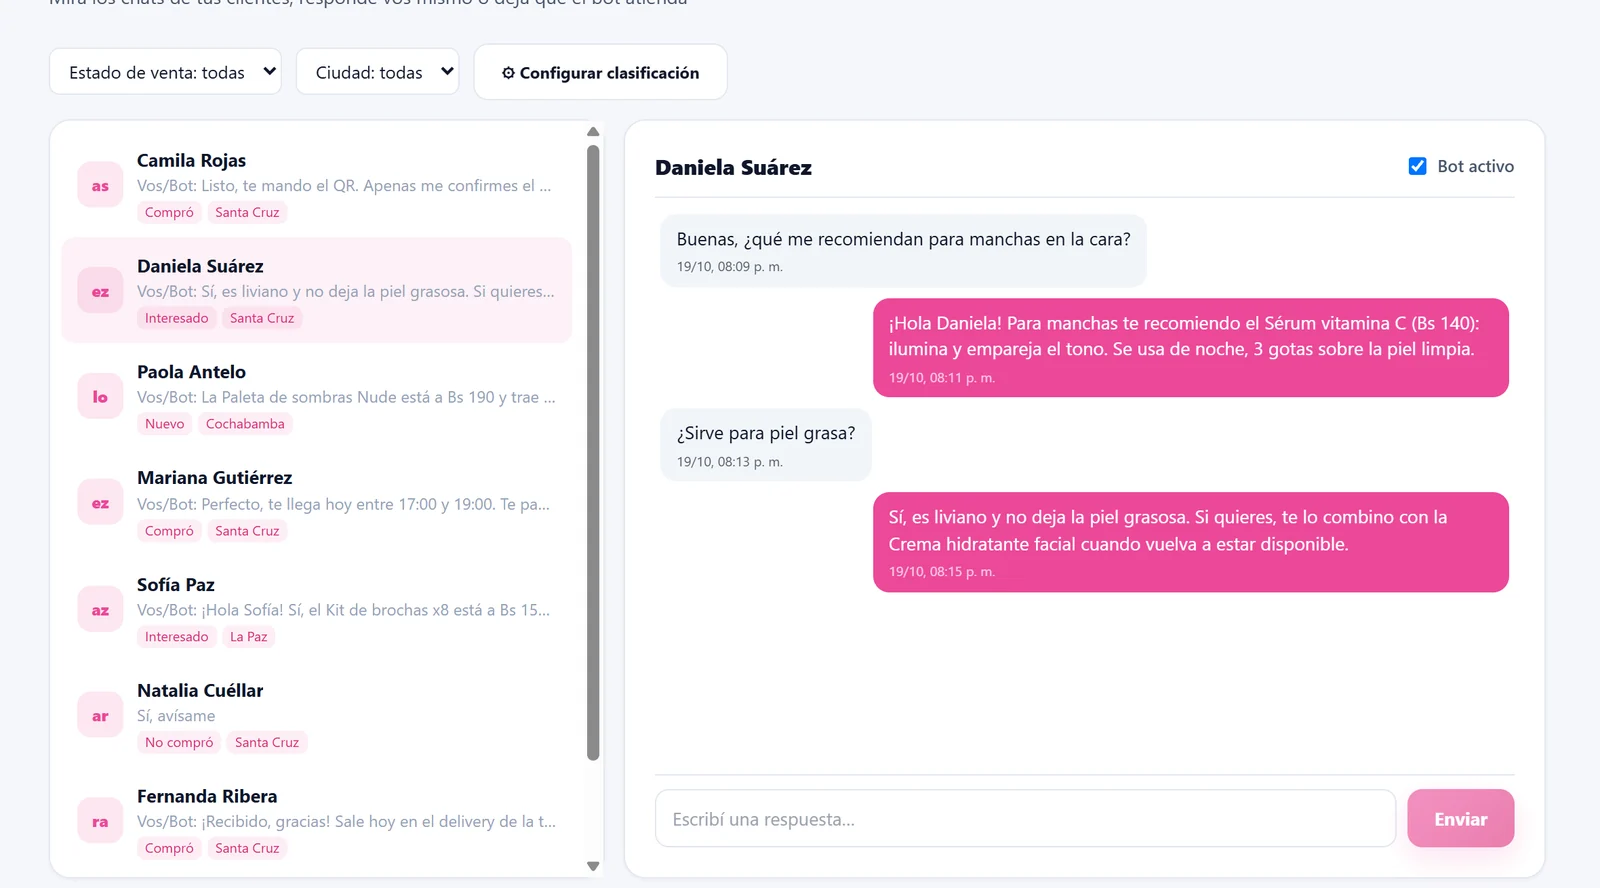The image size is (1600, 888).
Task: Click the chat list scrollbar thumb
Action: [593, 452]
